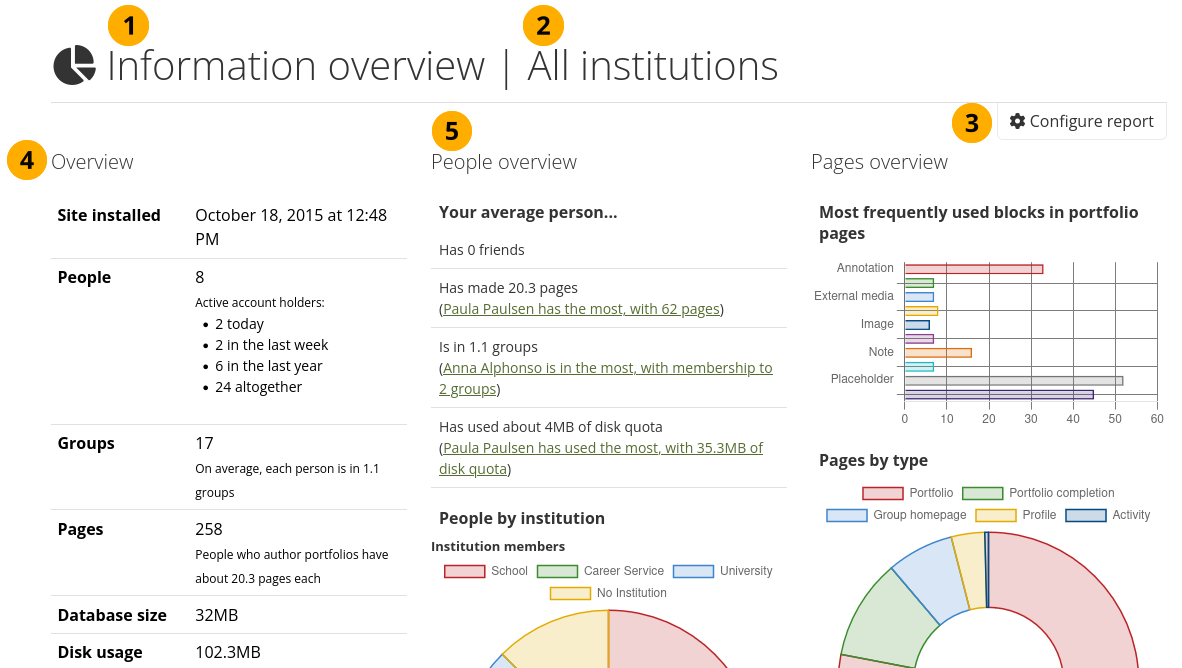Toggle Activity legend in Pages by type

1107,515
